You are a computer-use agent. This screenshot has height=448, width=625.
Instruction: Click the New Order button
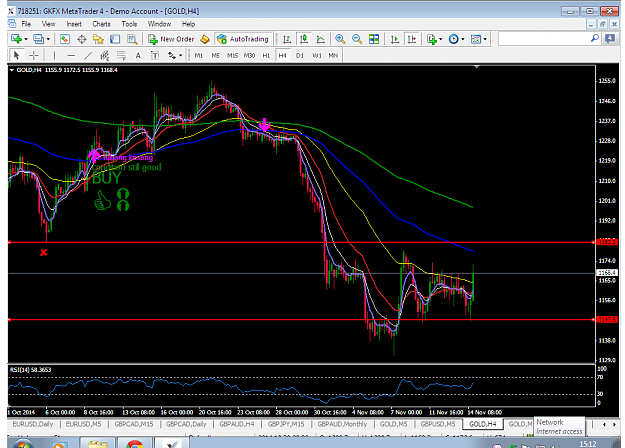(x=171, y=39)
